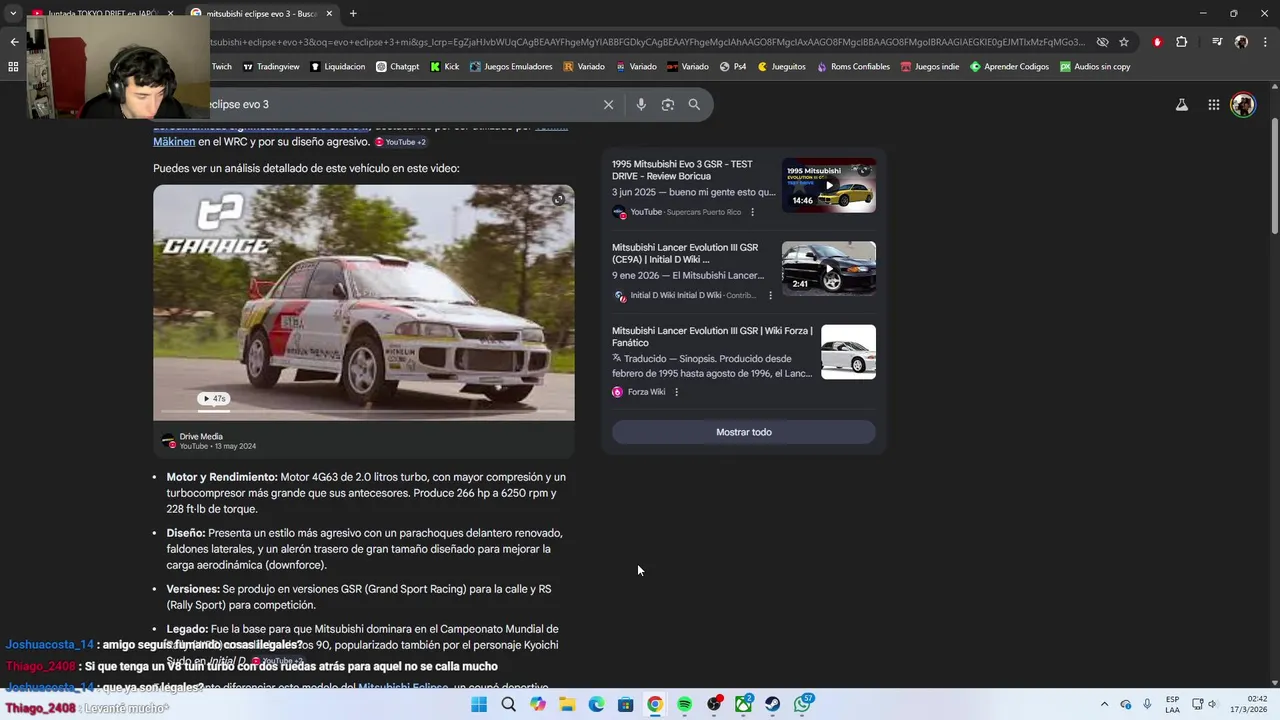Open File Explorer from taskbar
1280x720 pixels.
click(x=567, y=704)
